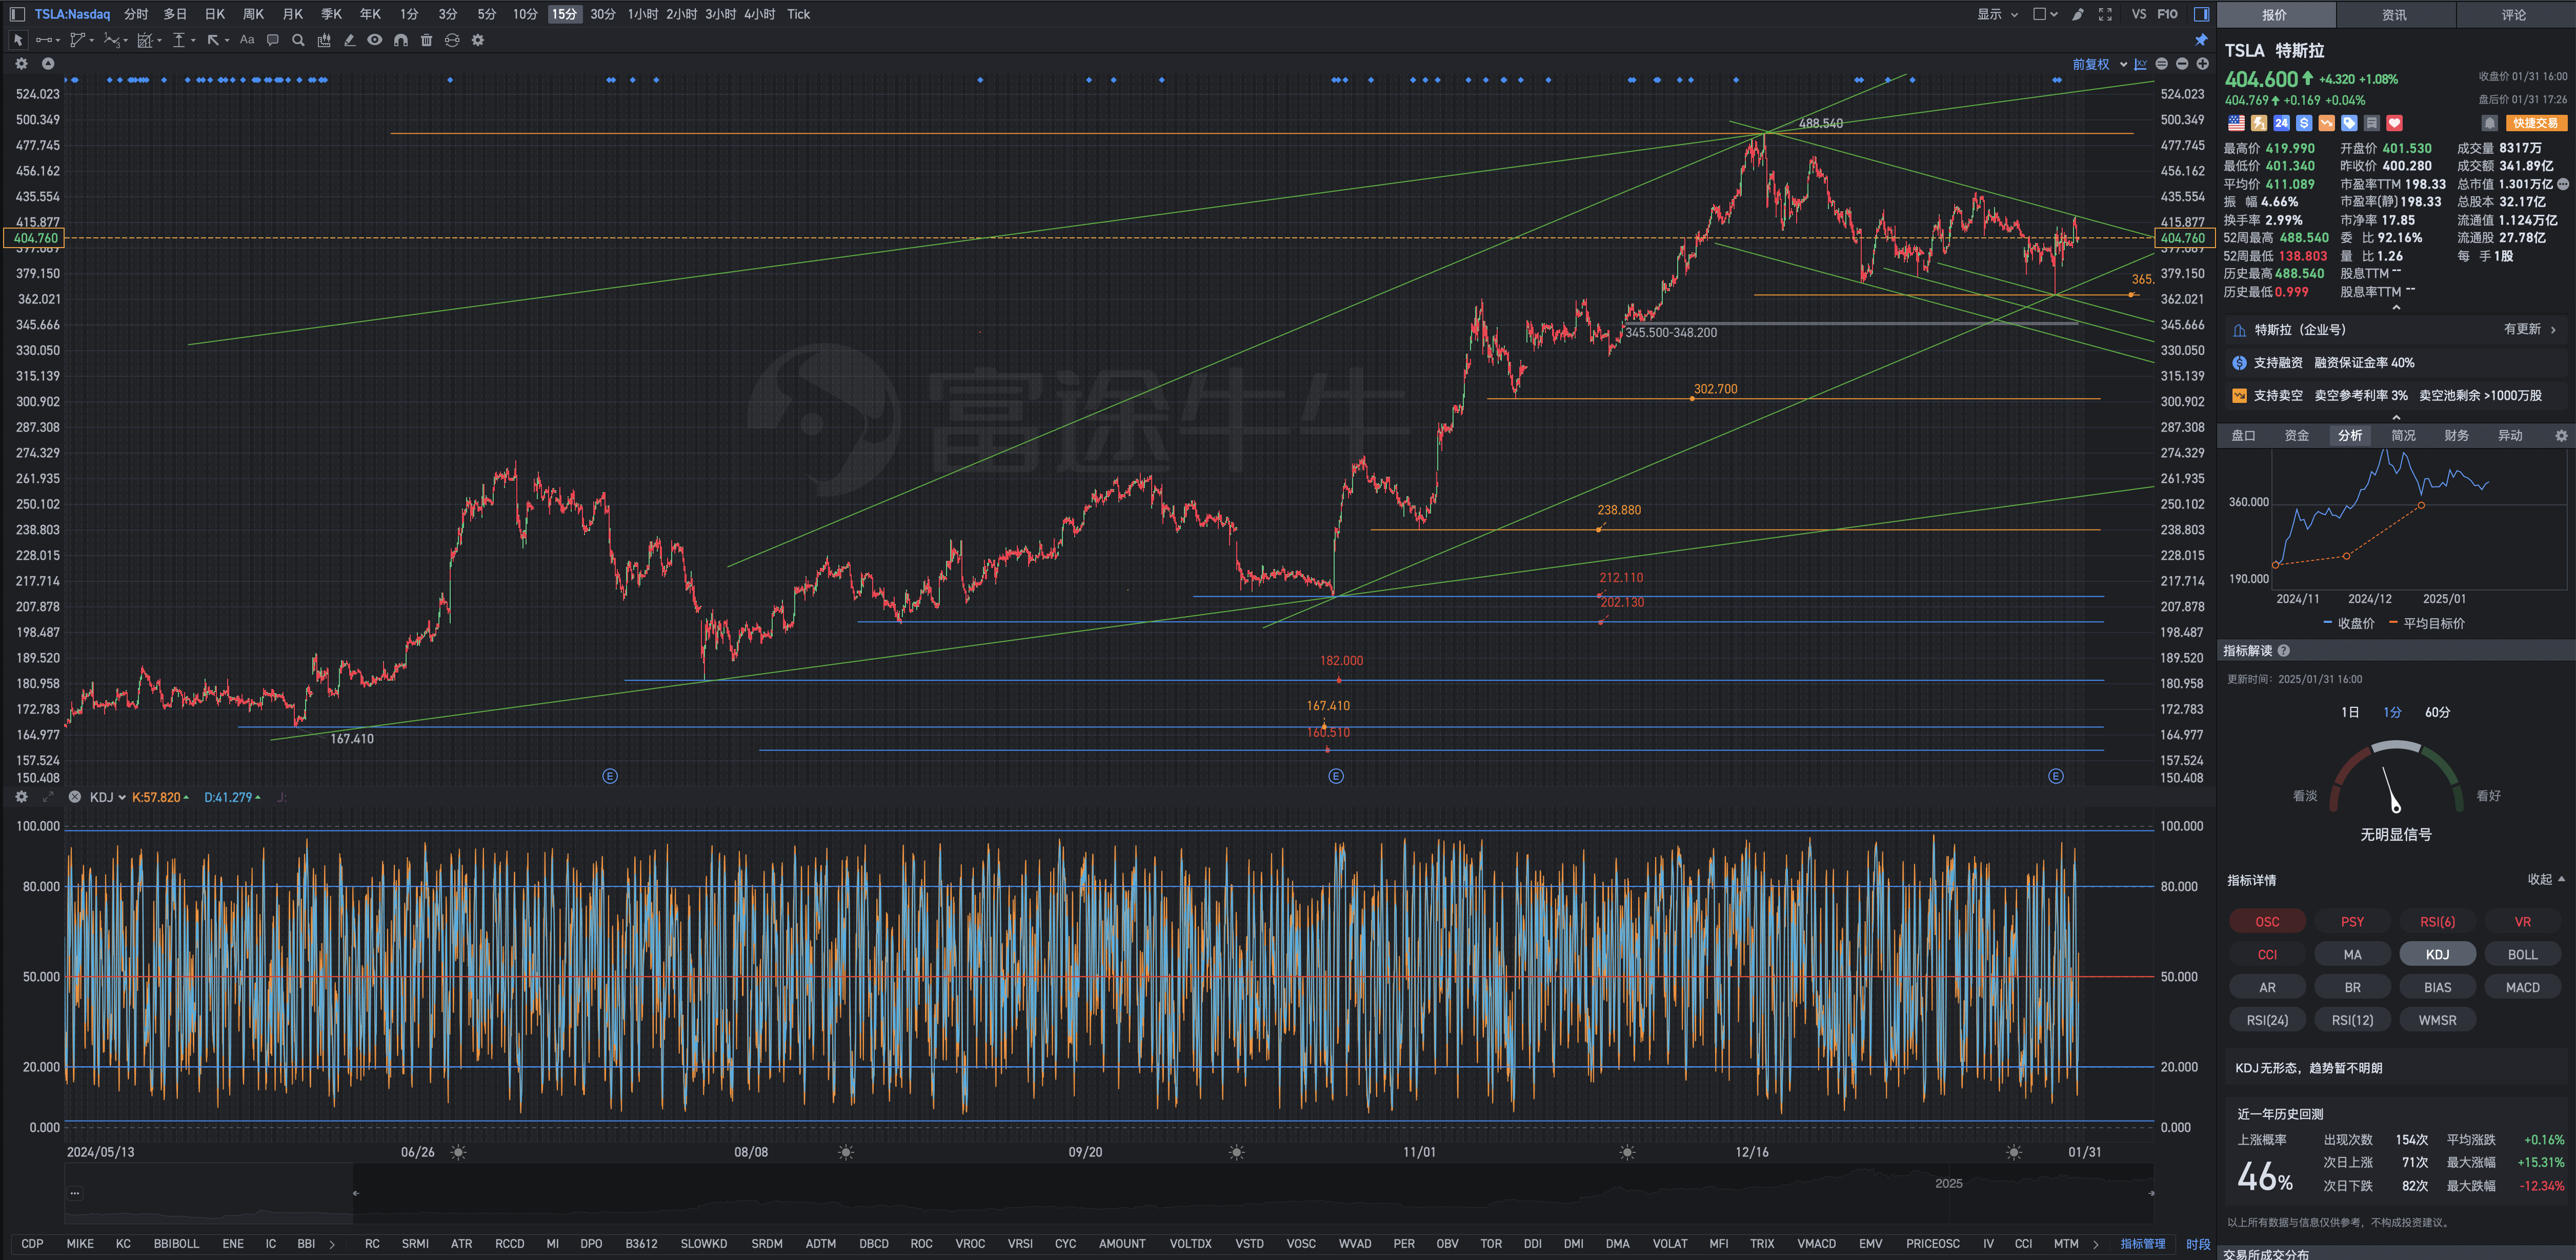Open the F10 company info

click(x=2167, y=14)
